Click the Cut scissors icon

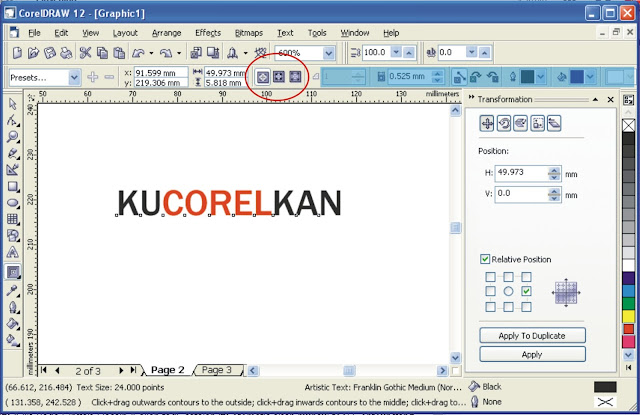pos(85,53)
